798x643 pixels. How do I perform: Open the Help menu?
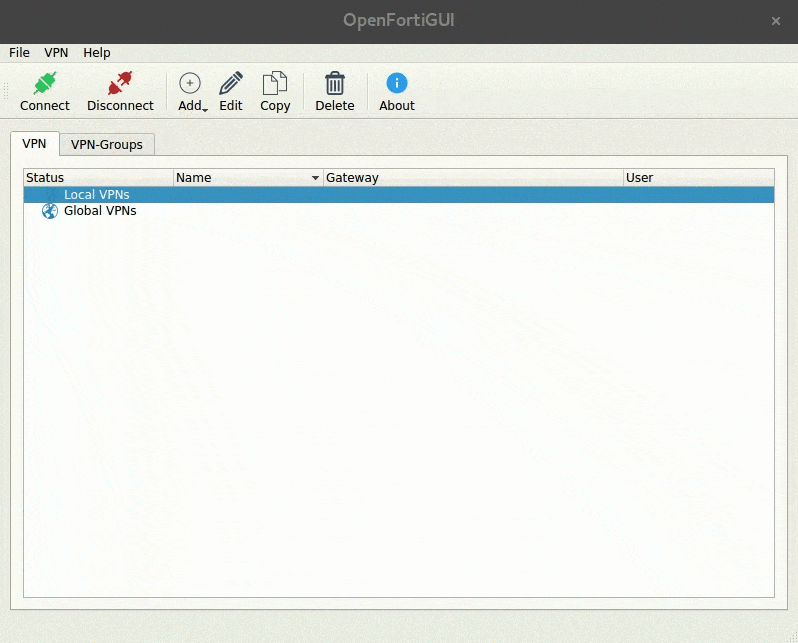pyautogui.click(x=97, y=53)
